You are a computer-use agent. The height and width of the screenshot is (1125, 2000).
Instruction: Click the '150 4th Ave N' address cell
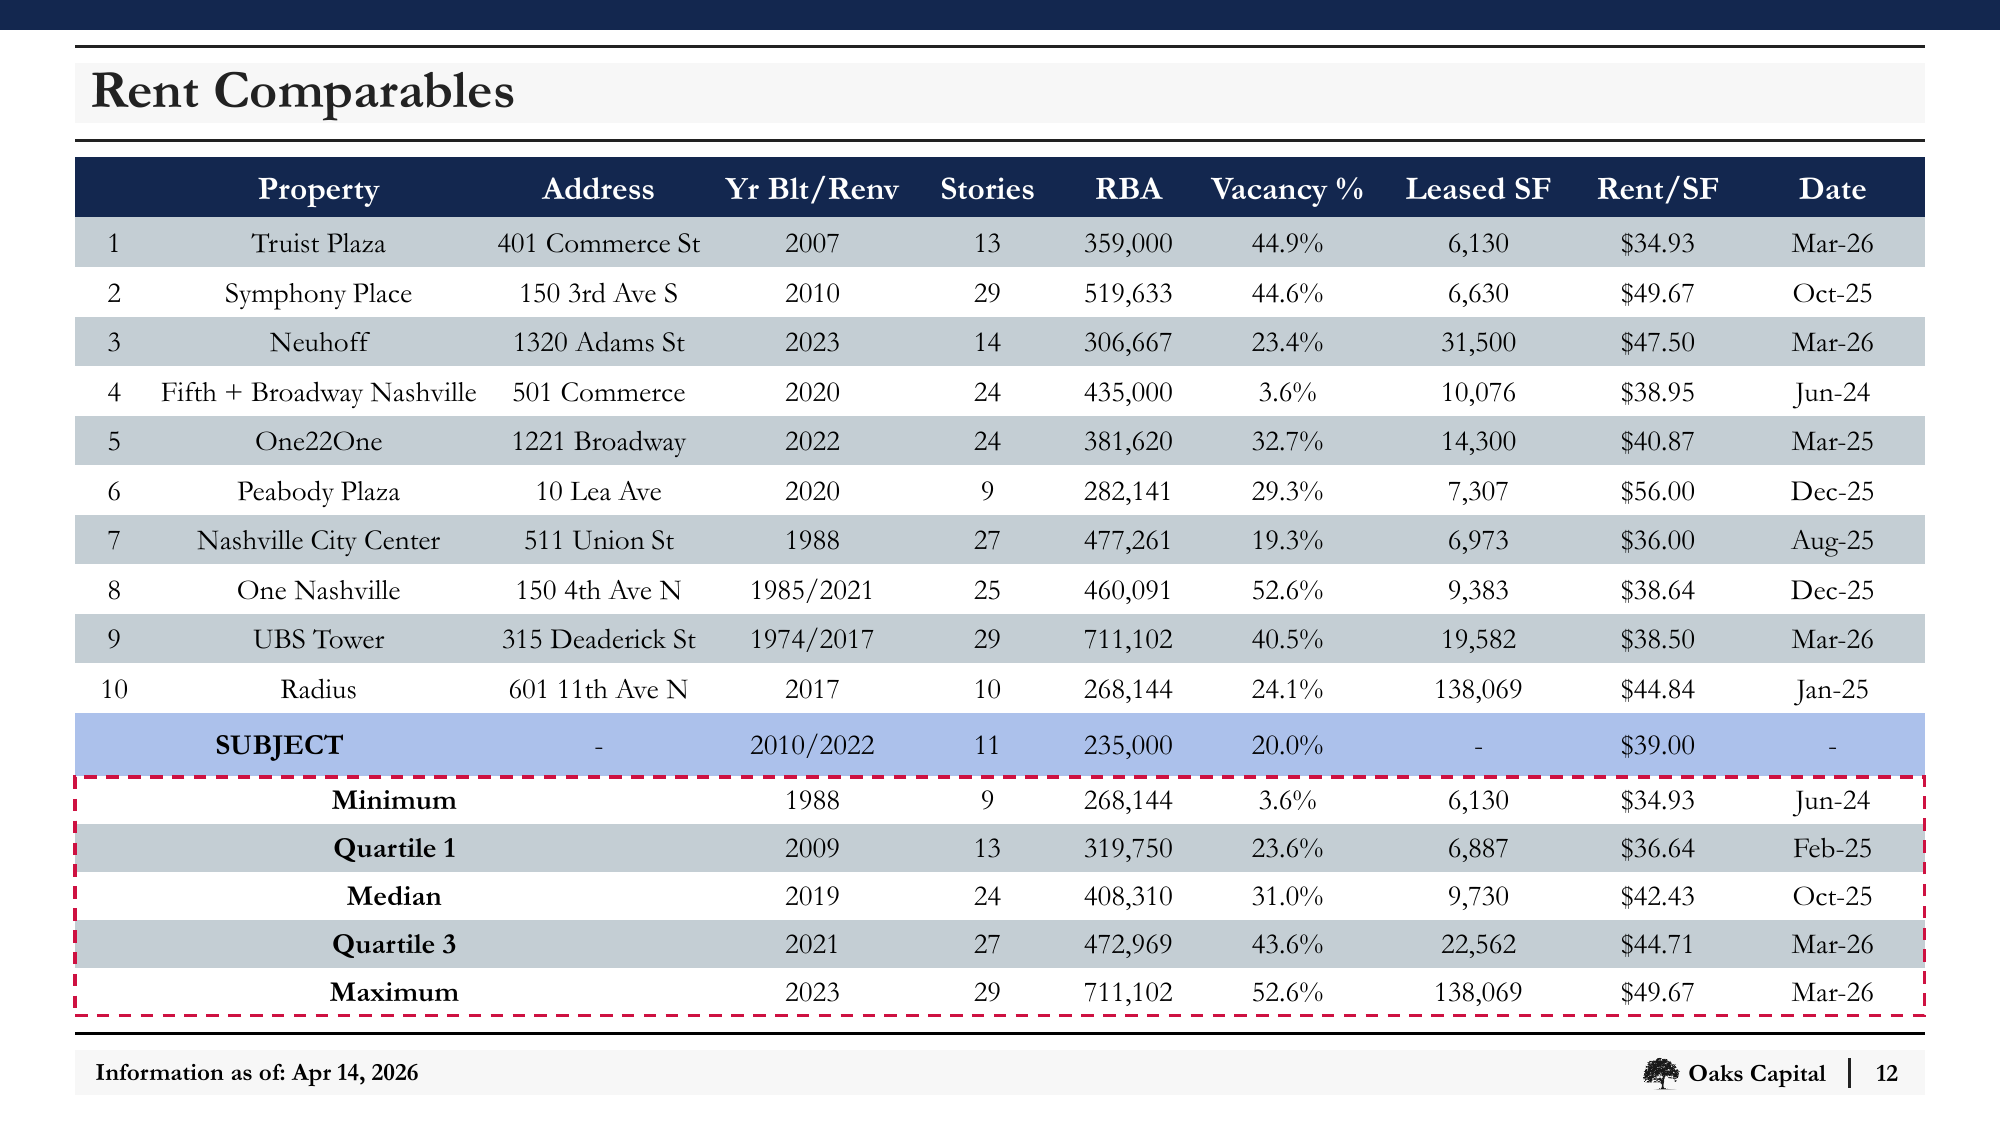[x=598, y=590]
